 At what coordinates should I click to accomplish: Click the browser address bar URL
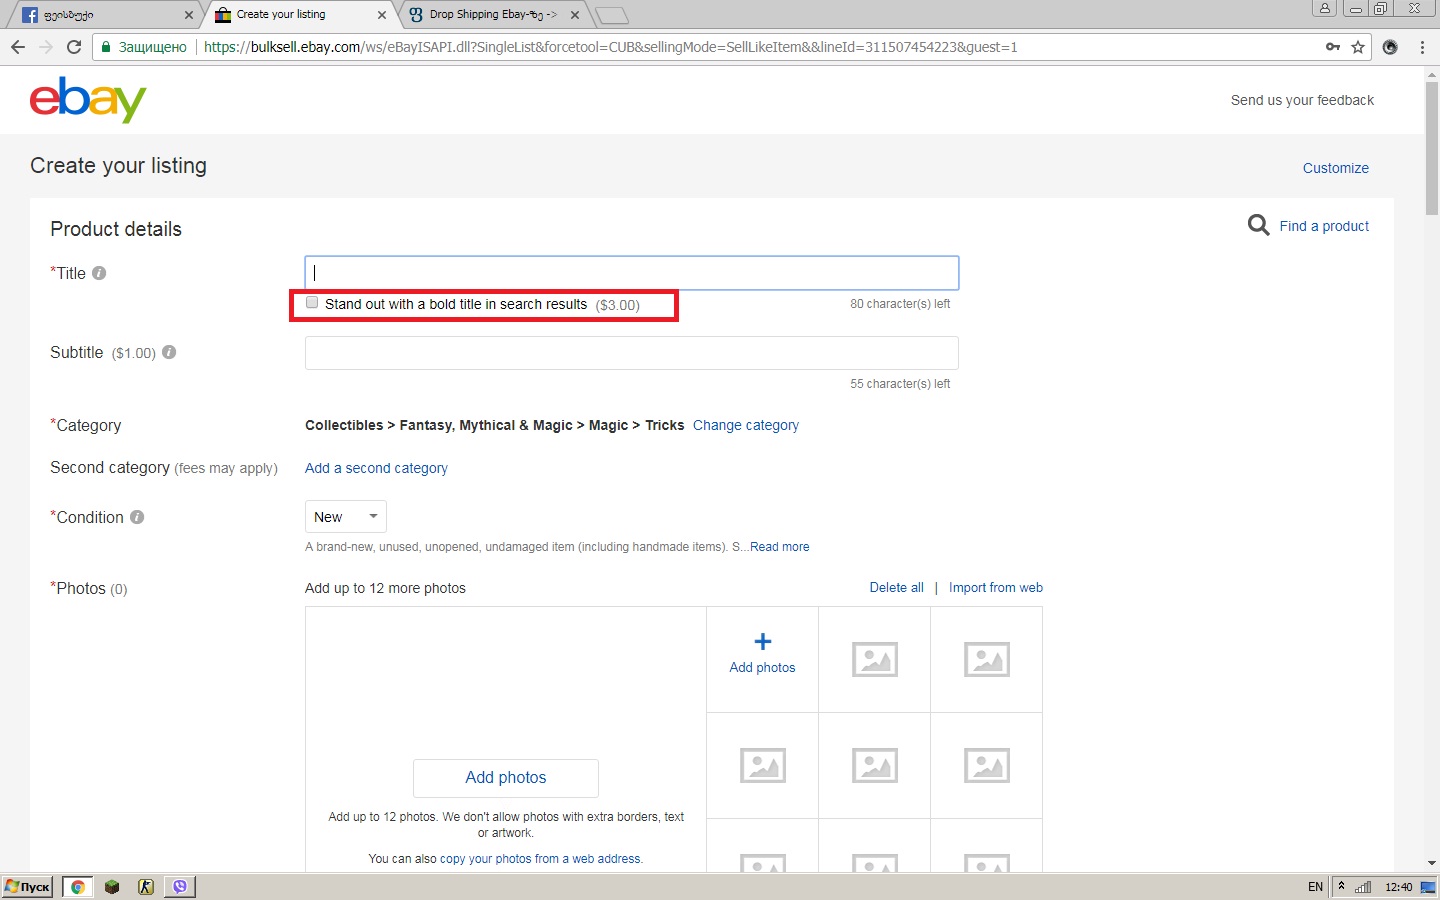610,47
